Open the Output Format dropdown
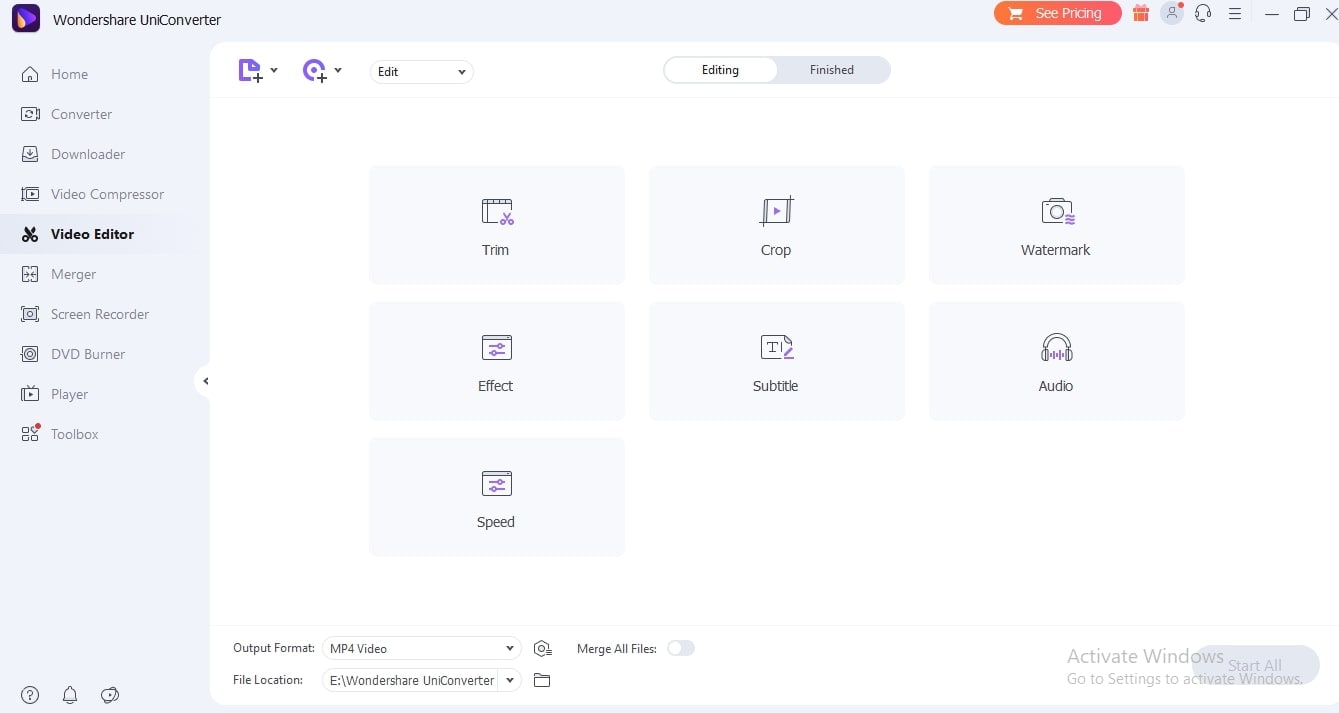1339x713 pixels. 421,648
